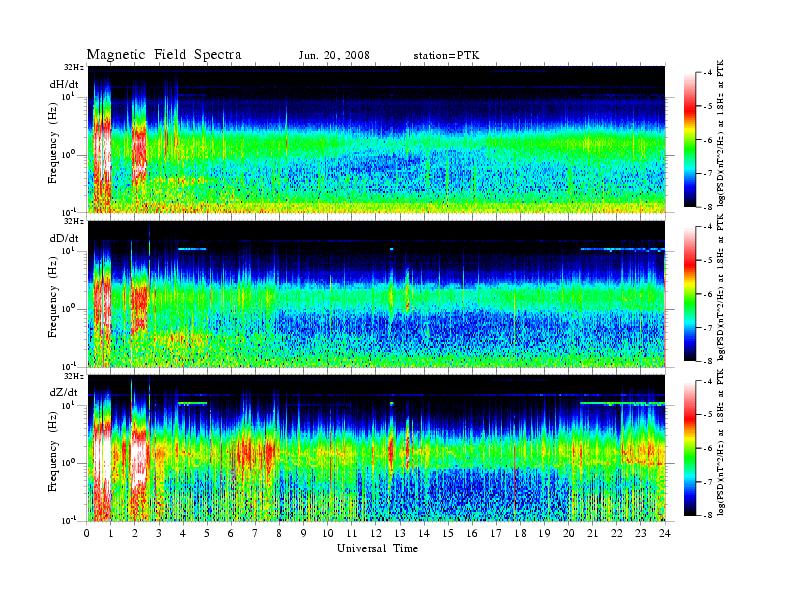Click hour "21" on the Universal Time axis
Image resolution: width=792 pixels, height=612 pixels.
point(592,533)
